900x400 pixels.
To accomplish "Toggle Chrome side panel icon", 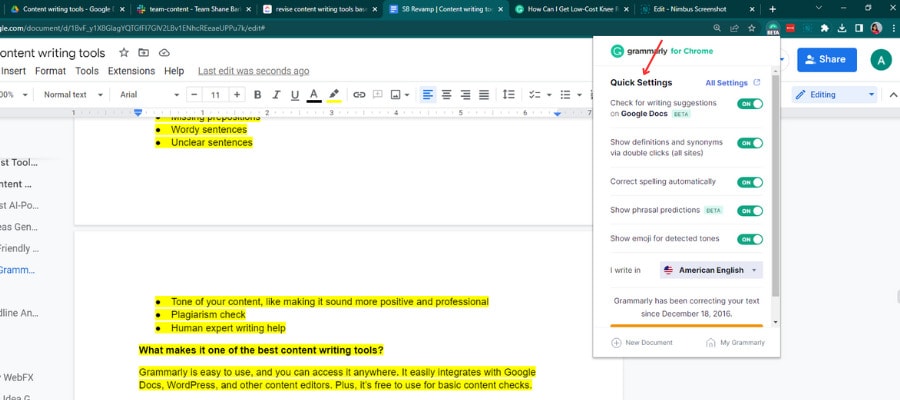I will [859, 28].
